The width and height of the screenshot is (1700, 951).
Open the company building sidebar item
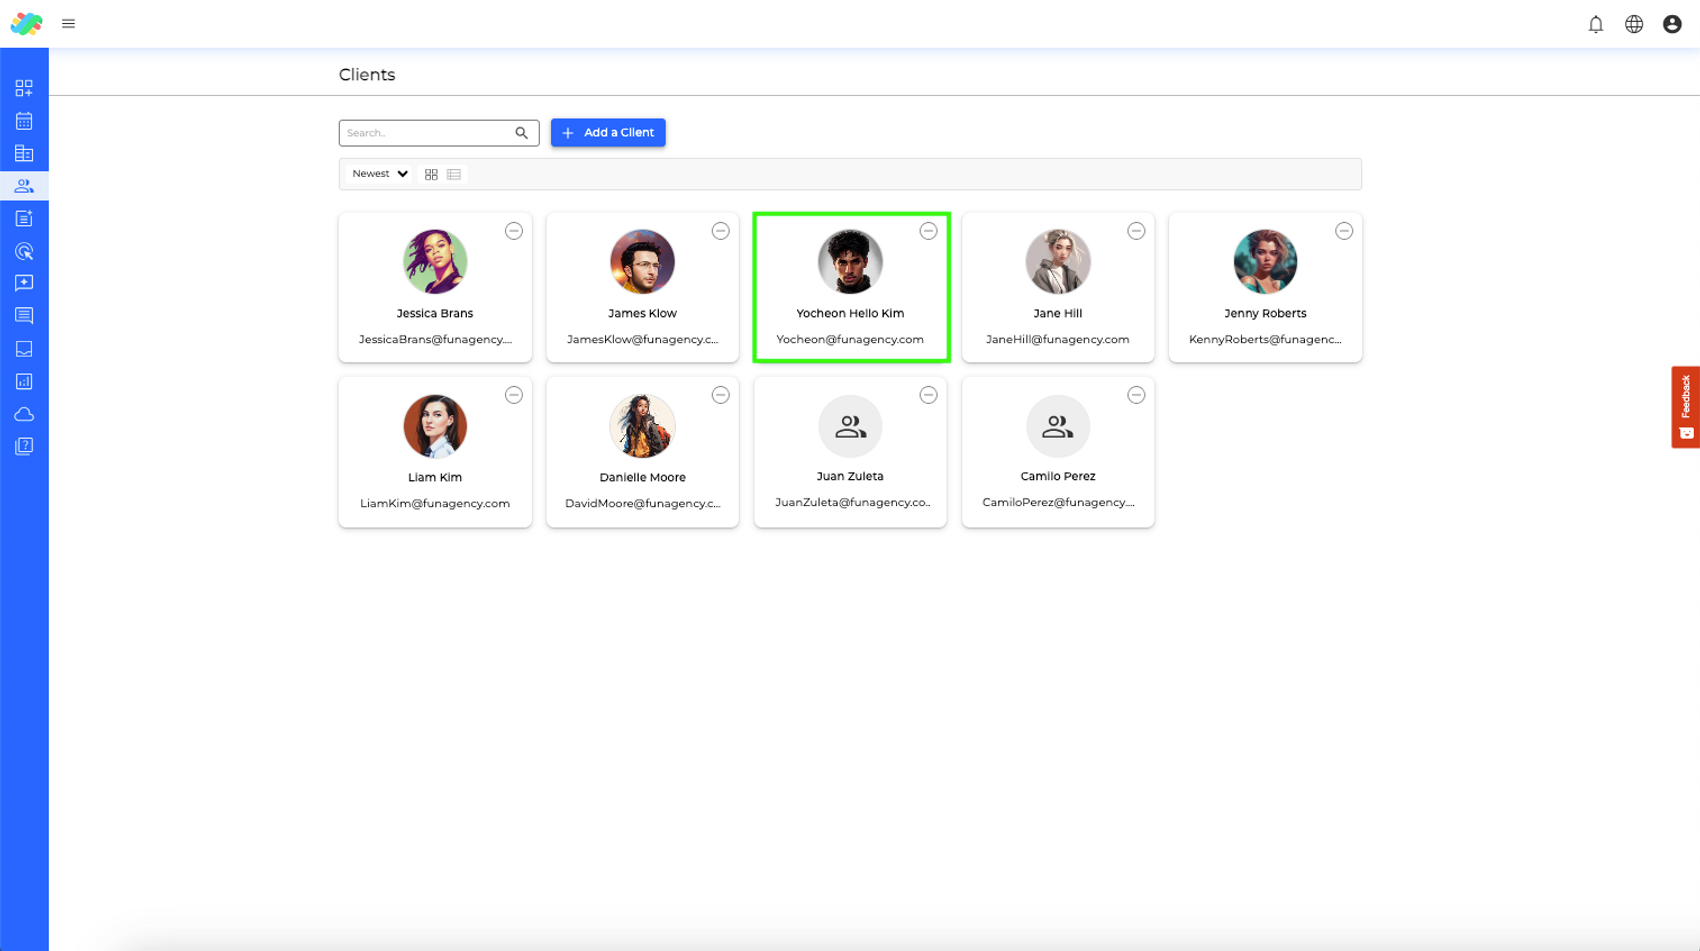coord(24,154)
